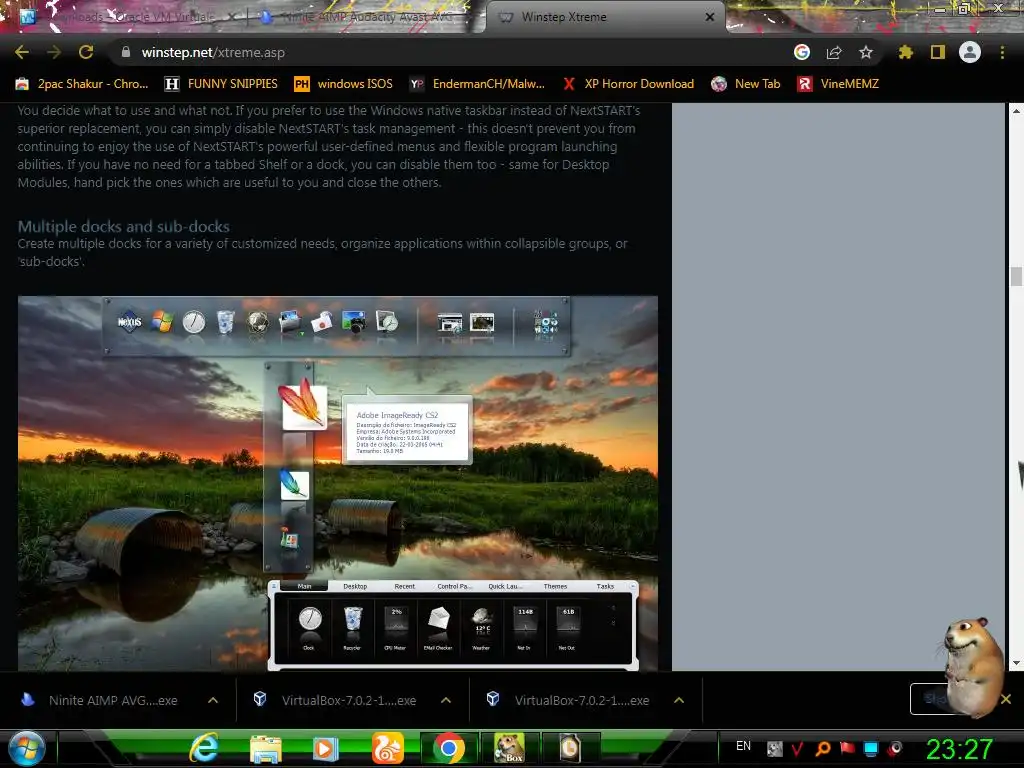Click the Multiple docks and sub-docks heading
Screen dimensions: 1024x768
tap(123, 227)
